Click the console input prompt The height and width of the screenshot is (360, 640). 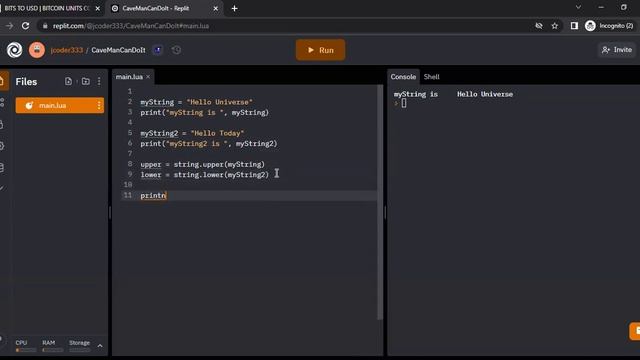pos(404,103)
